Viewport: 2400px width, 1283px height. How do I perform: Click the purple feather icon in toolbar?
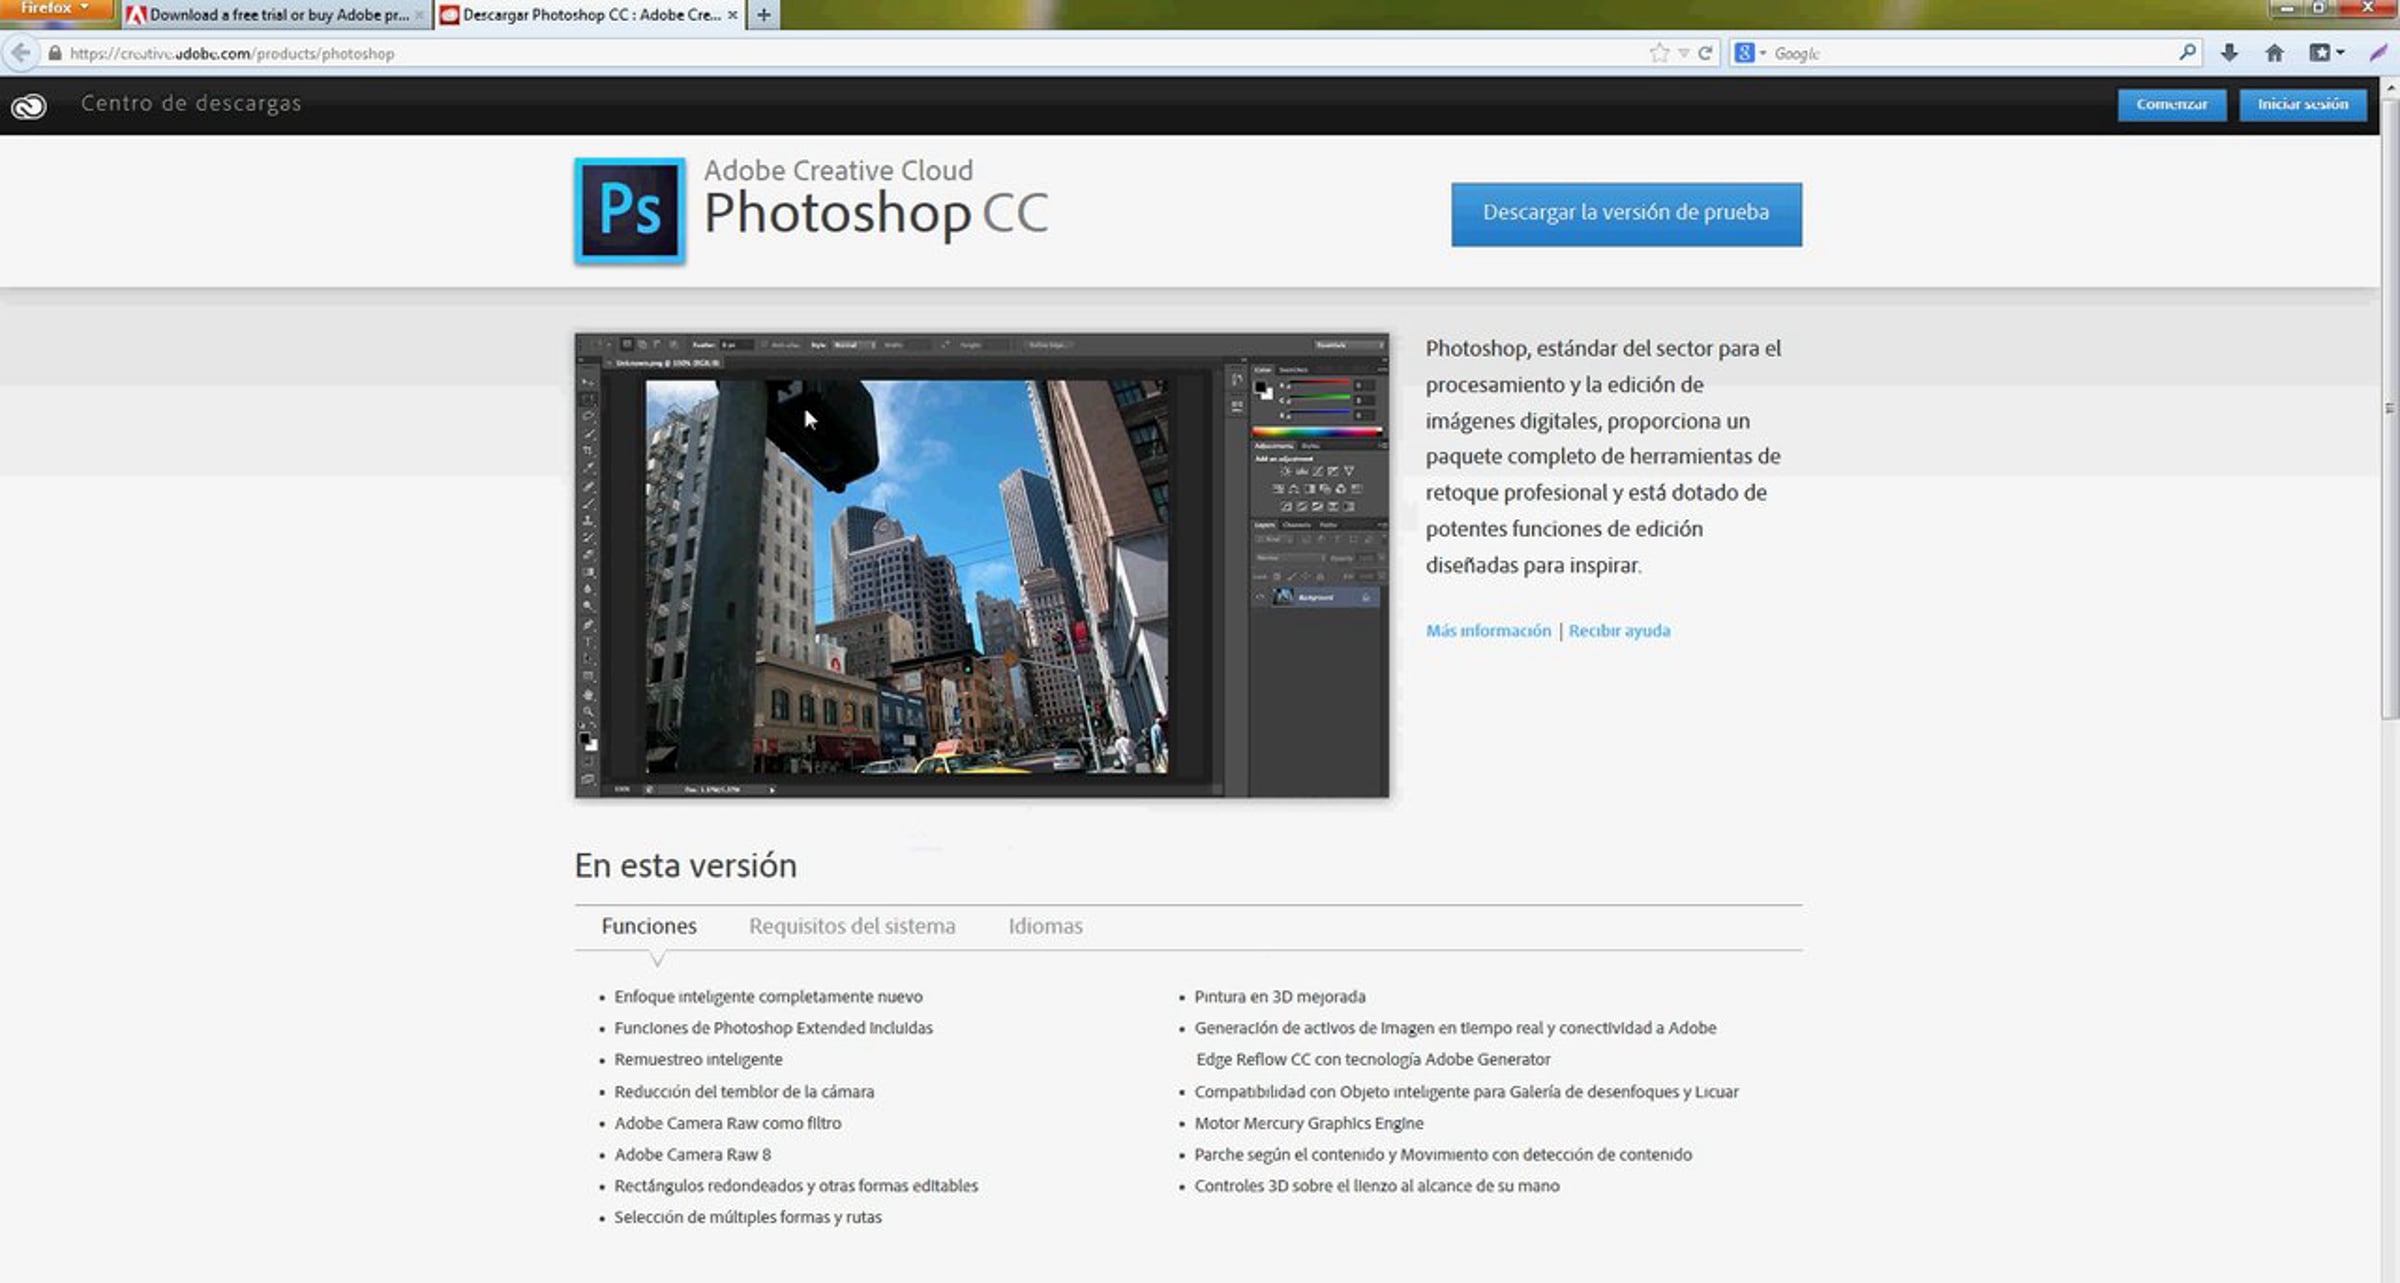coord(2378,53)
